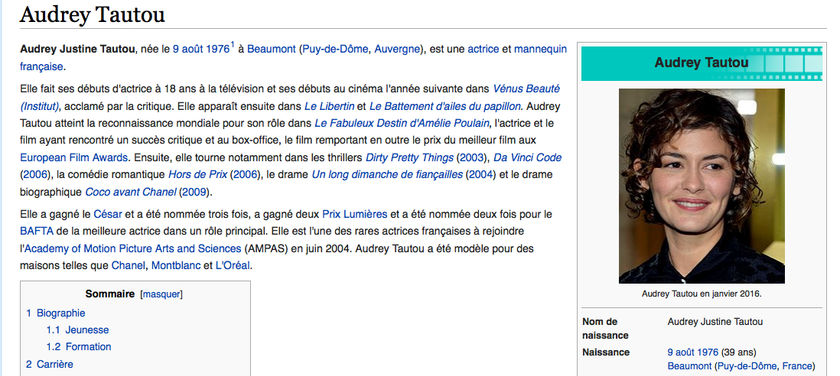Image resolution: width=840 pixels, height=376 pixels.
Task: Open the Da Vinci Code link
Action: click(527, 158)
